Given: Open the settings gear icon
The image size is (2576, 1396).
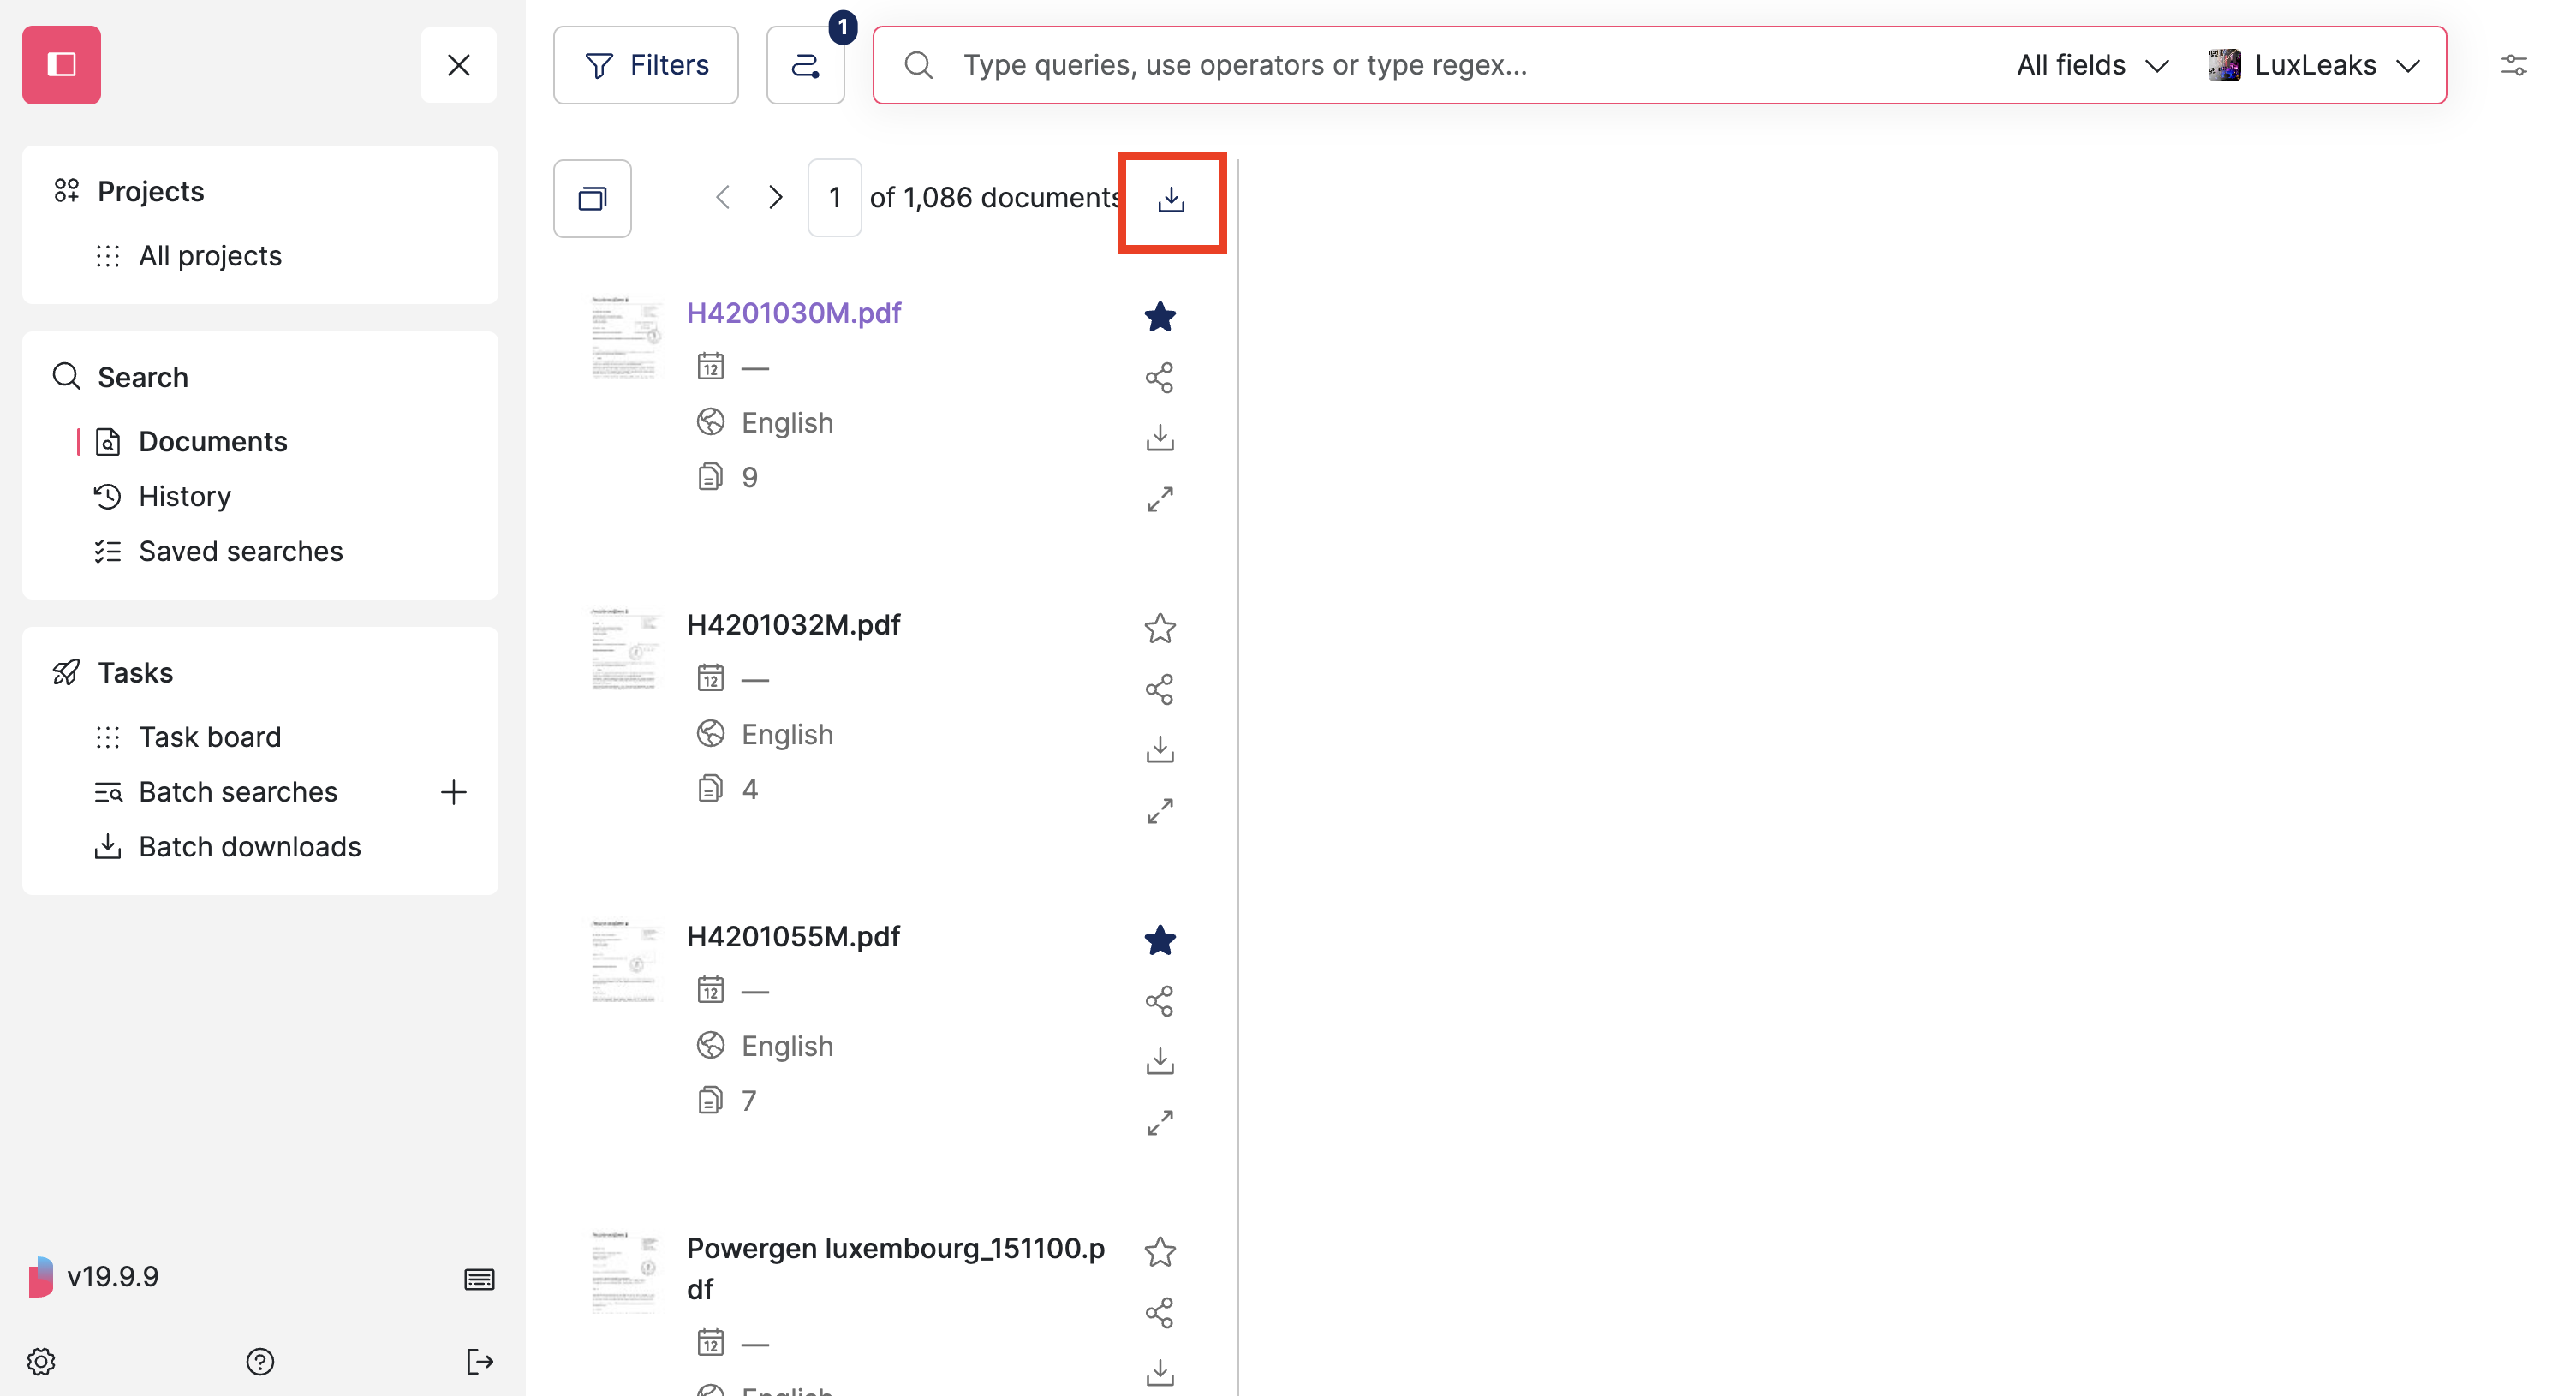Looking at the screenshot, I should [x=41, y=1361].
